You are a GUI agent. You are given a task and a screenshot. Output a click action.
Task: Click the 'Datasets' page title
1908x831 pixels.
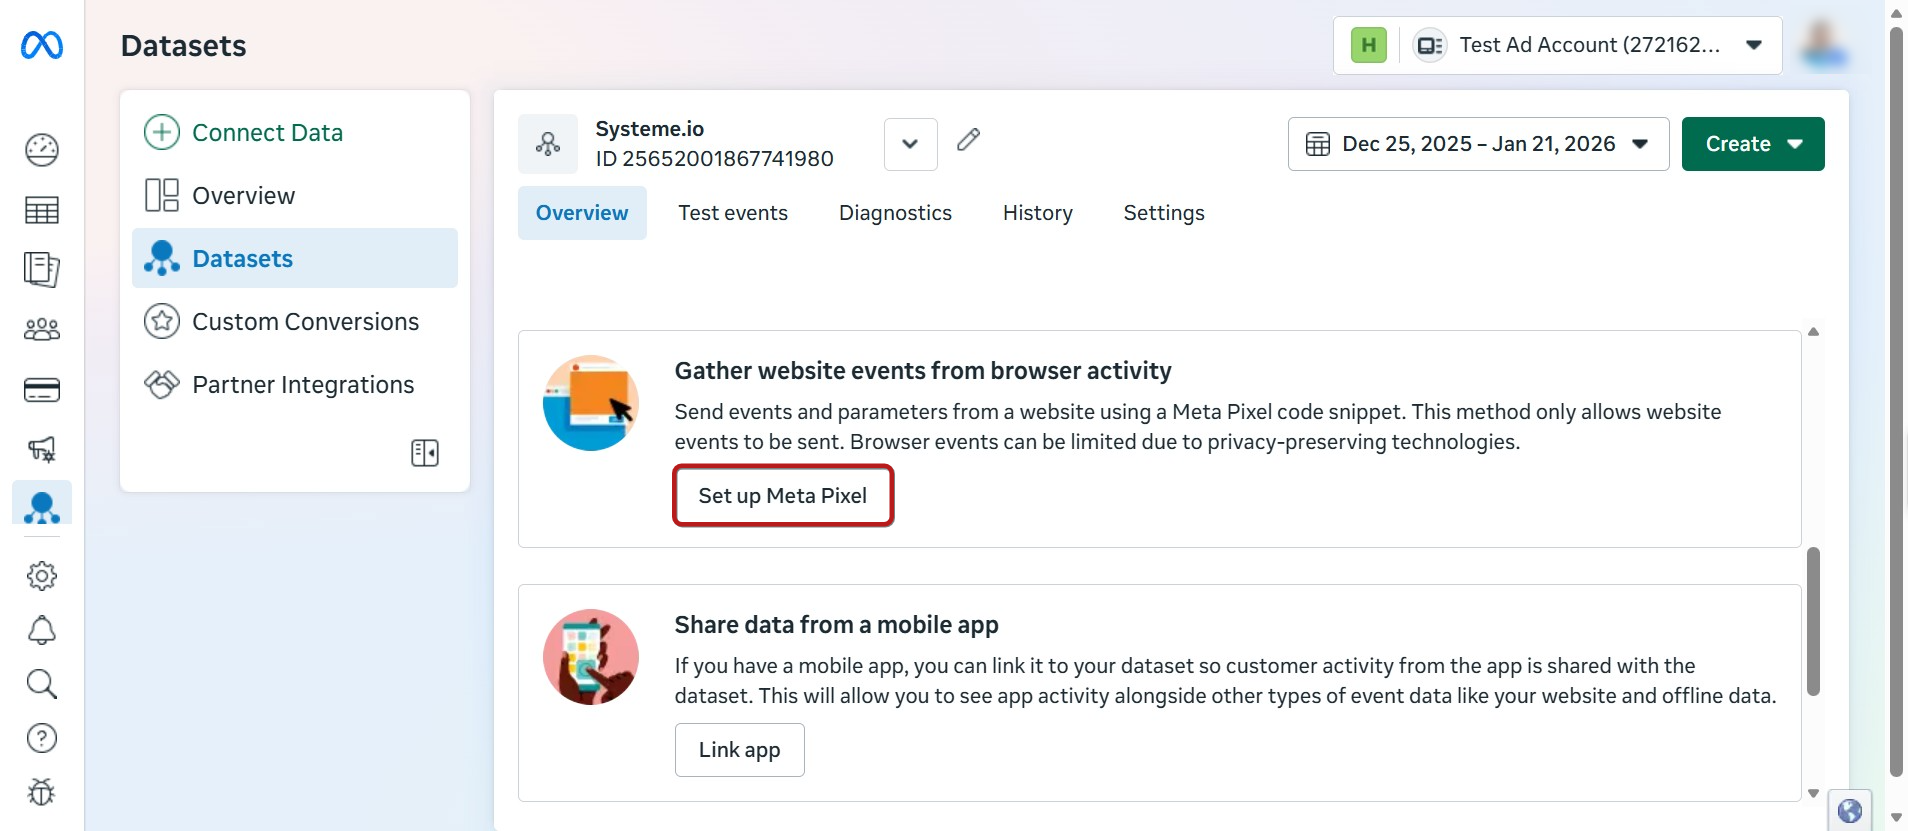coord(183,46)
